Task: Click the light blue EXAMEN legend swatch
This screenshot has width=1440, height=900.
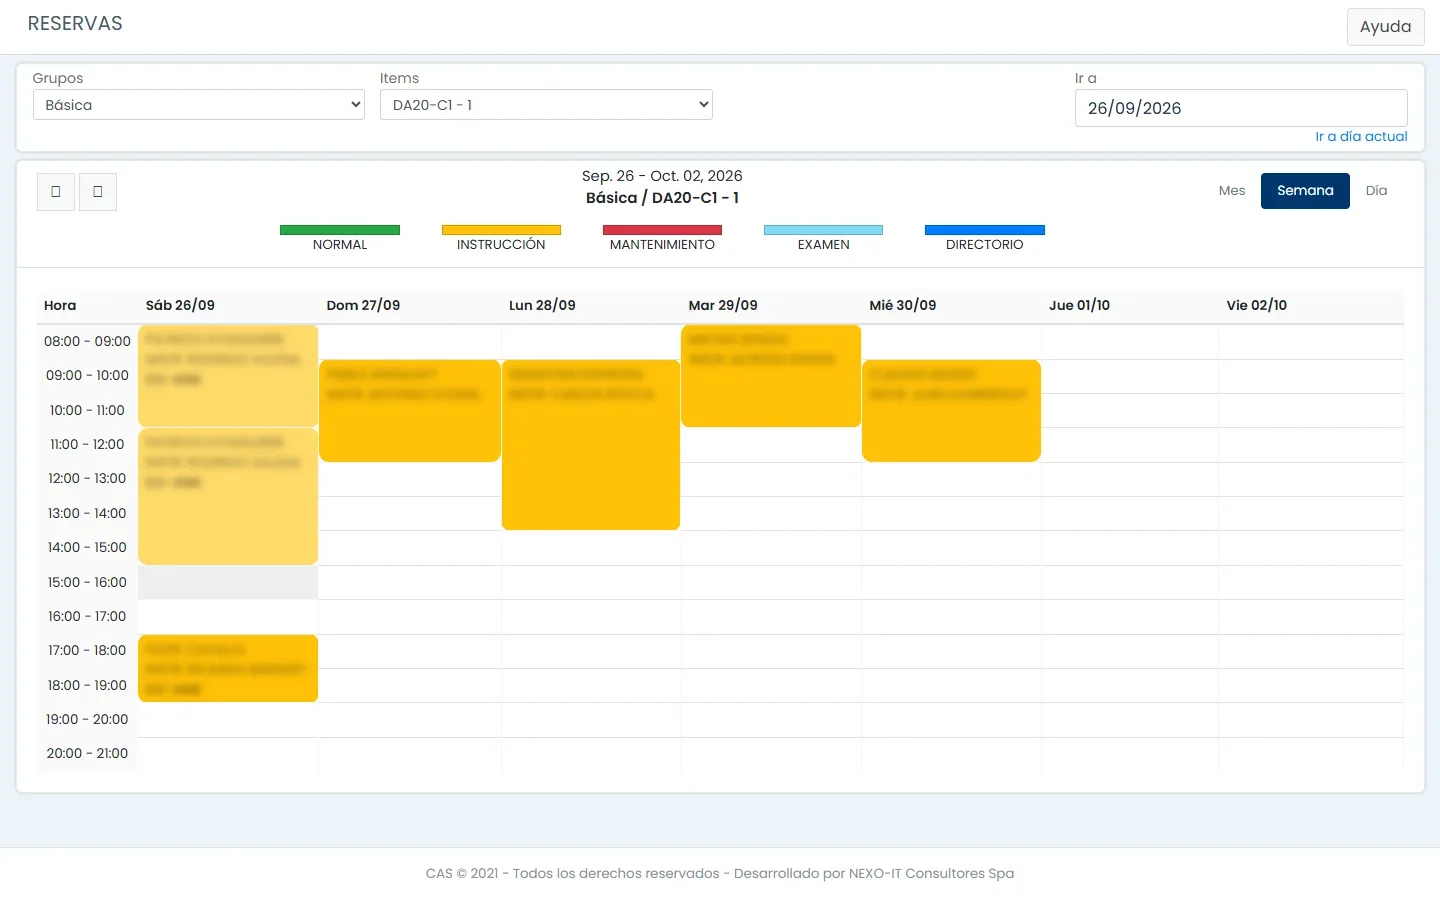Action: click(823, 230)
